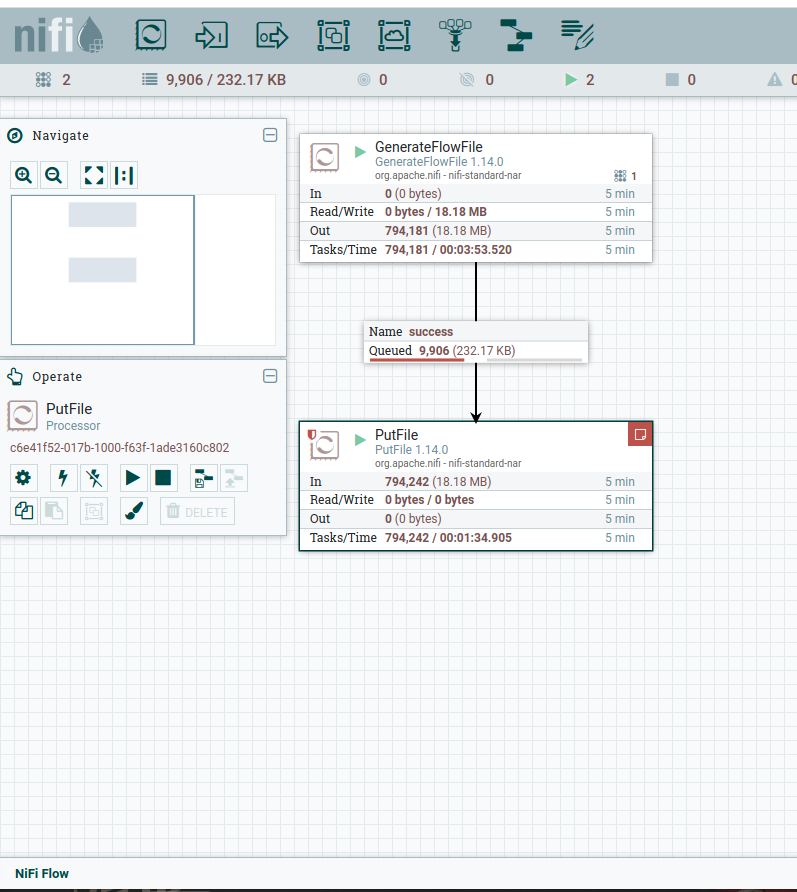
Task: Select the GenerateFlowFile processor title
Action: pyautogui.click(x=428, y=147)
